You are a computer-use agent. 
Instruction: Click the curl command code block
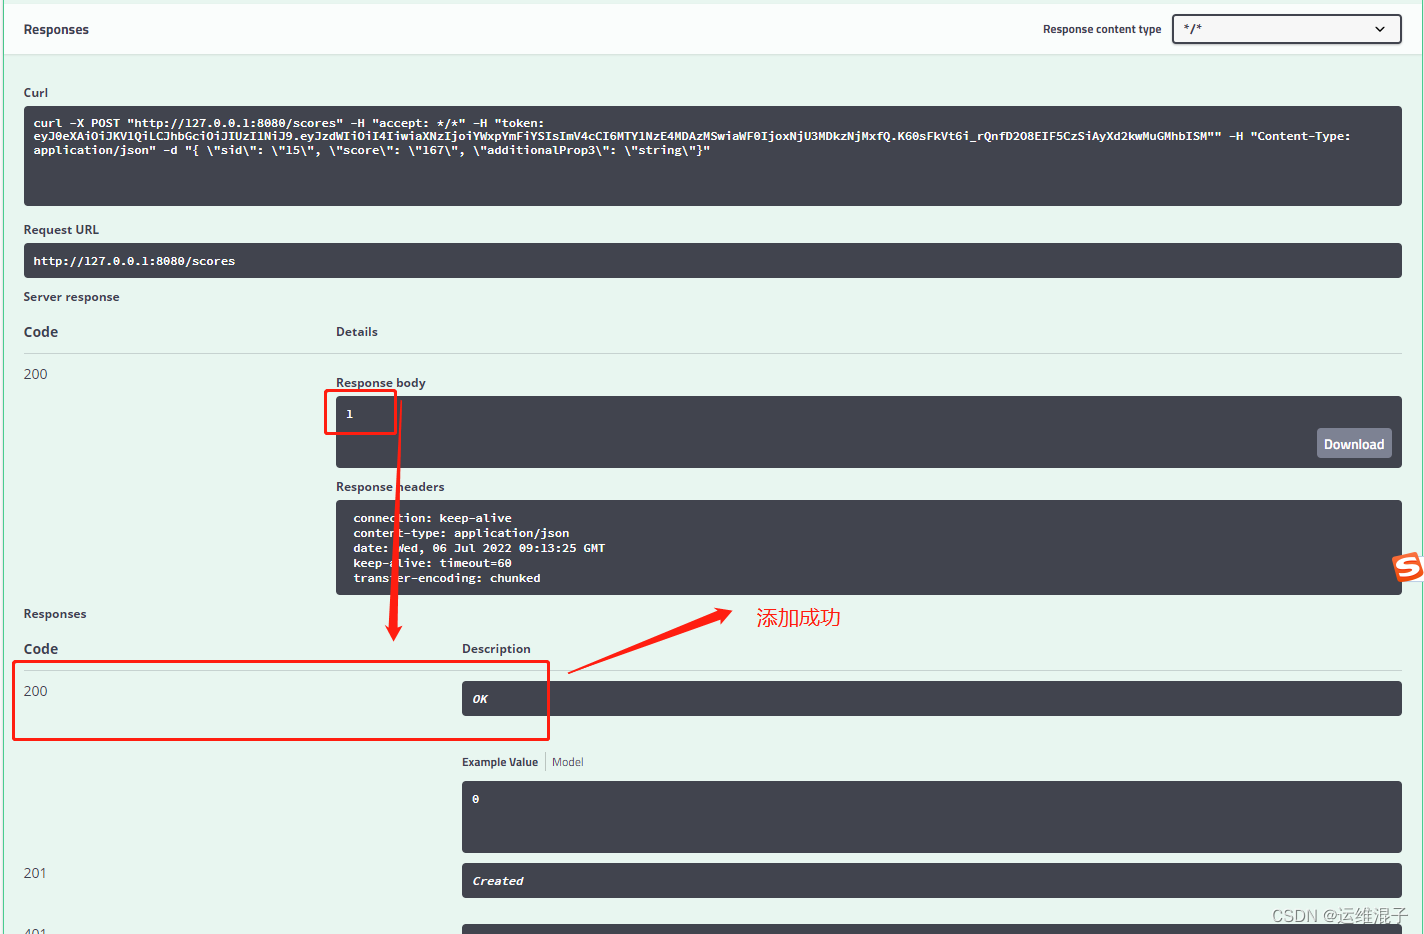pyautogui.click(x=712, y=156)
